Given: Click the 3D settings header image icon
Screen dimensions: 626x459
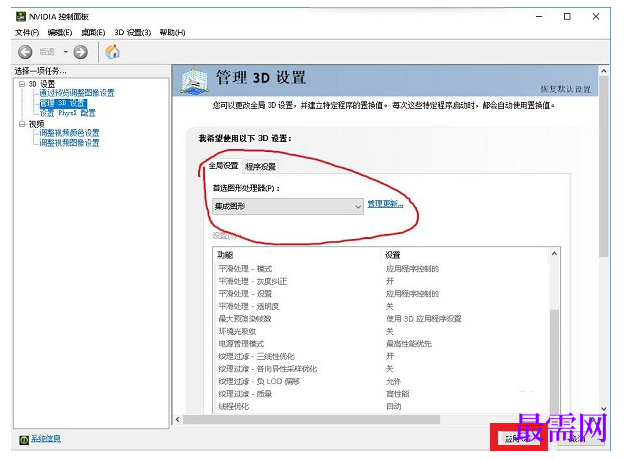Looking at the screenshot, I should 194,81.
